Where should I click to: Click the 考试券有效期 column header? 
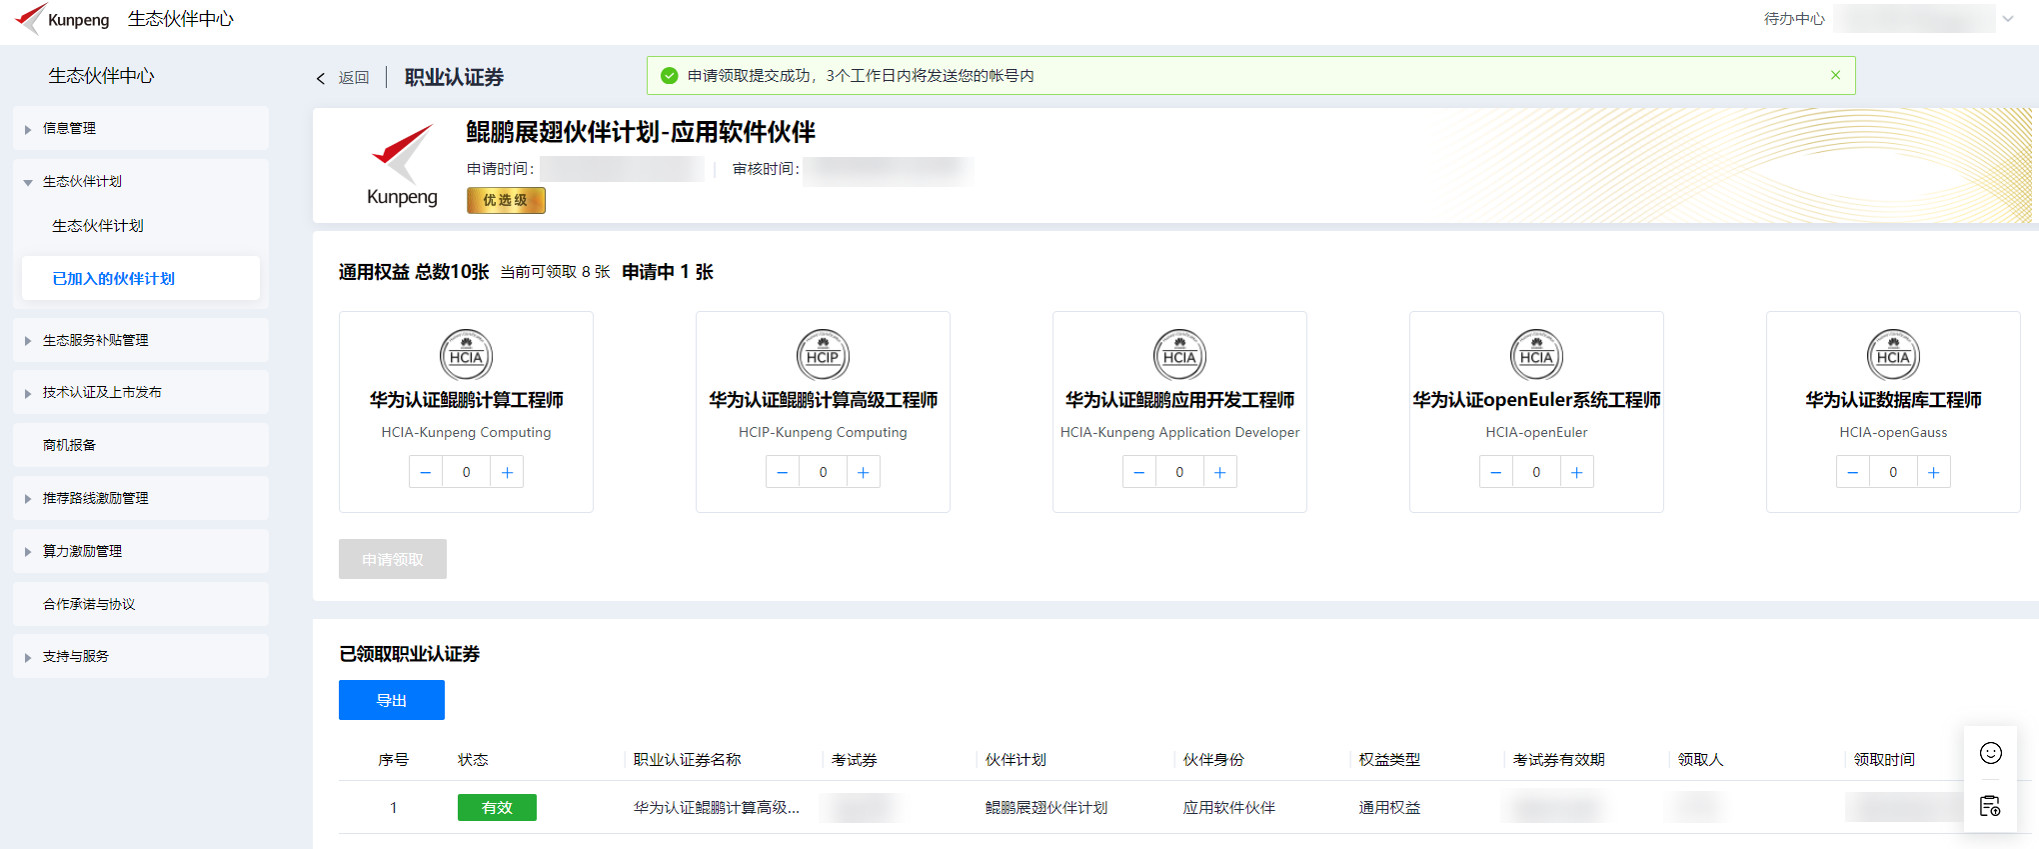[x=1559, y=760]
